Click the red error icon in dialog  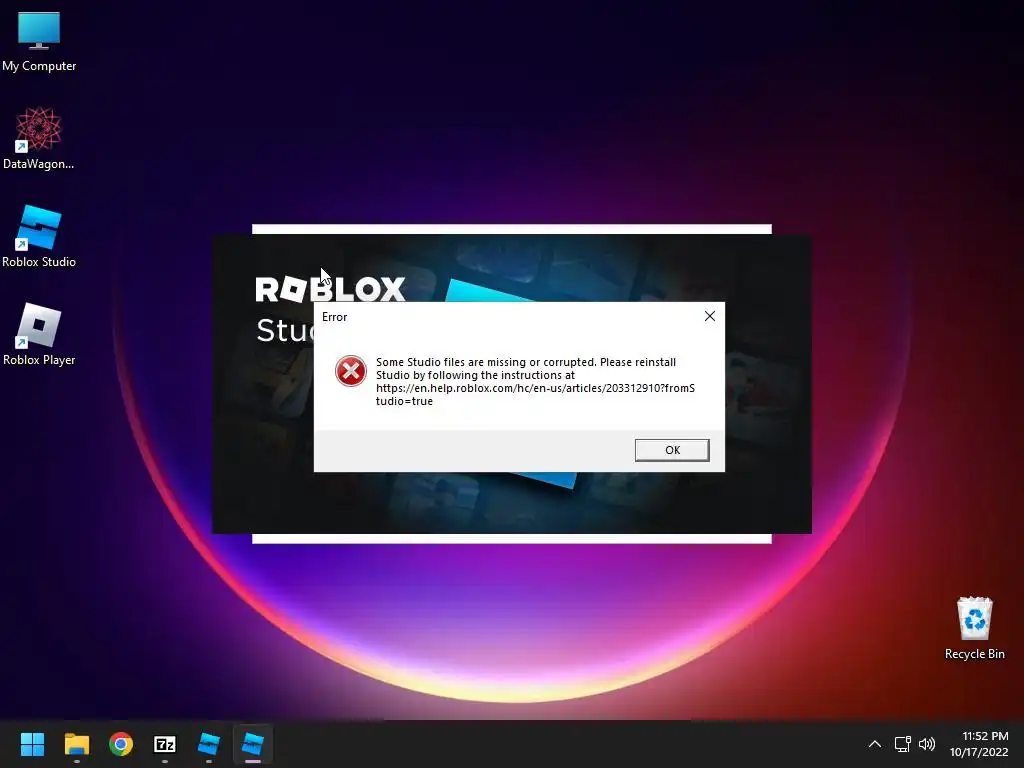click(x=351, y=371)
